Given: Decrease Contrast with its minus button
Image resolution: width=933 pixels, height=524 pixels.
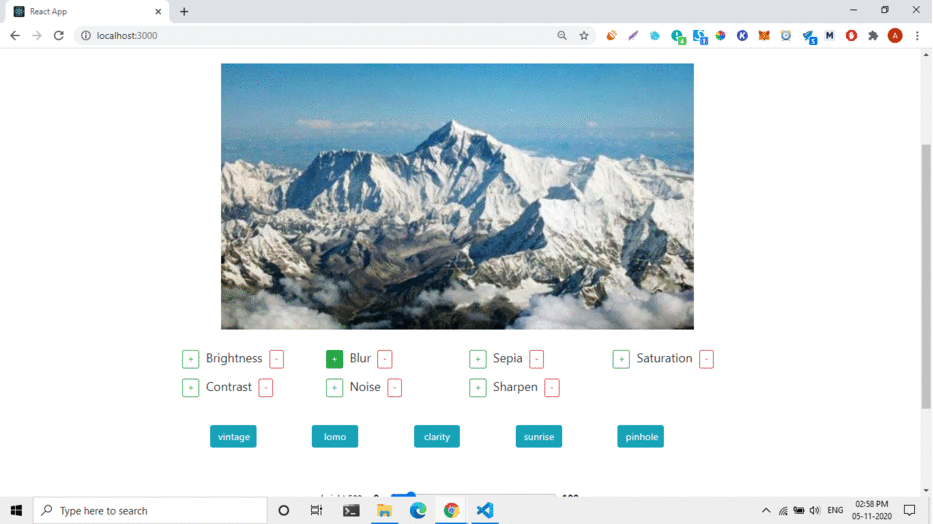Looking at the screenshot, I should [266, 388].
